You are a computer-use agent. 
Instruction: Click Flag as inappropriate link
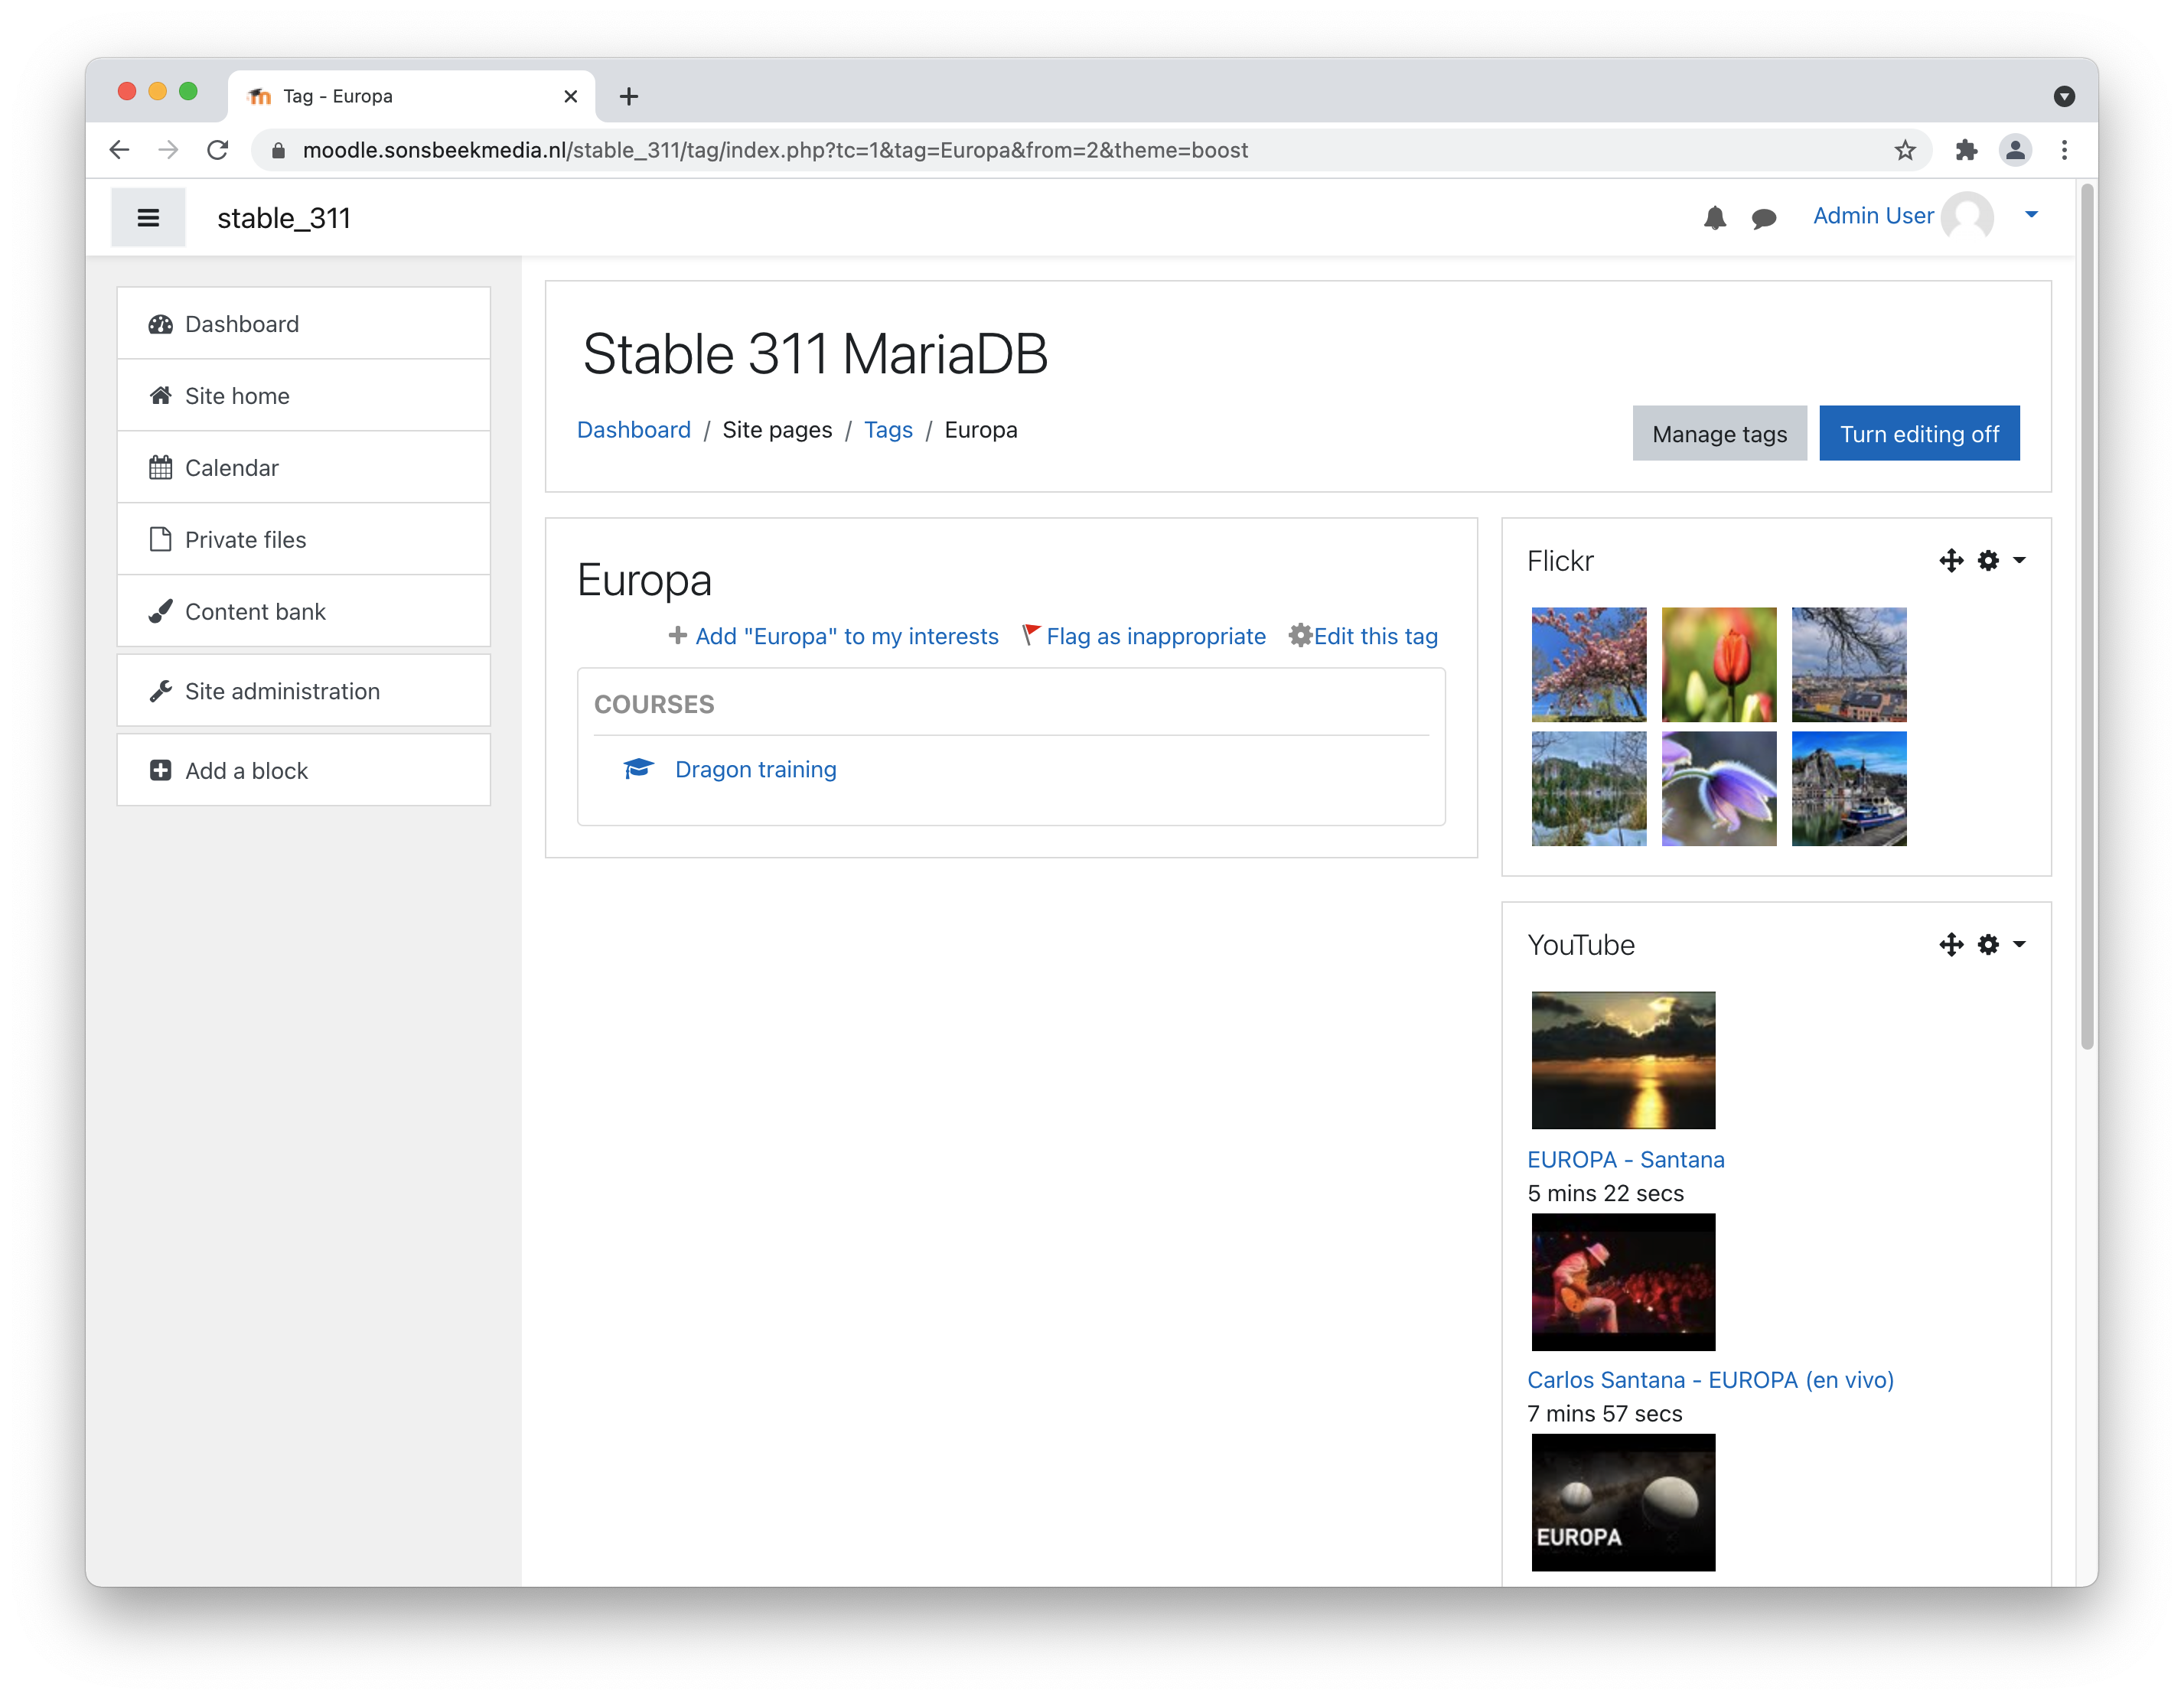(1156, 637)
